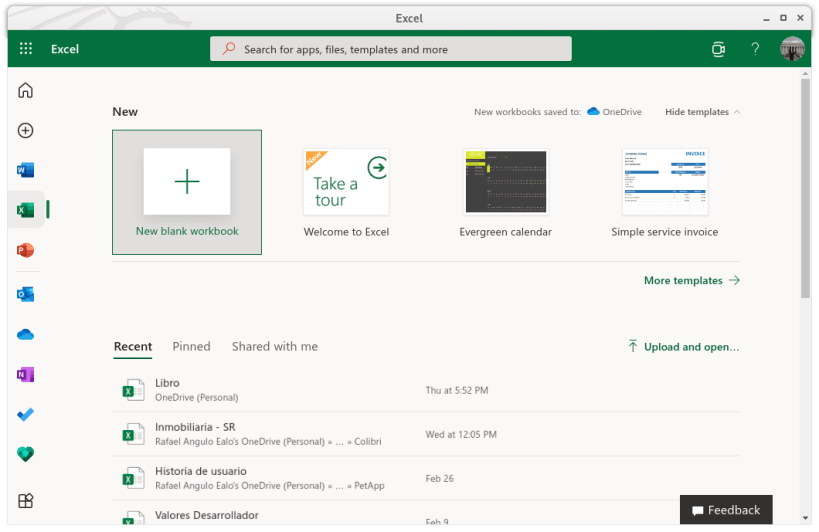Click the Libro Excel file icon
The width and height of the screenshot is (819, 532).
tap(133, 390)
